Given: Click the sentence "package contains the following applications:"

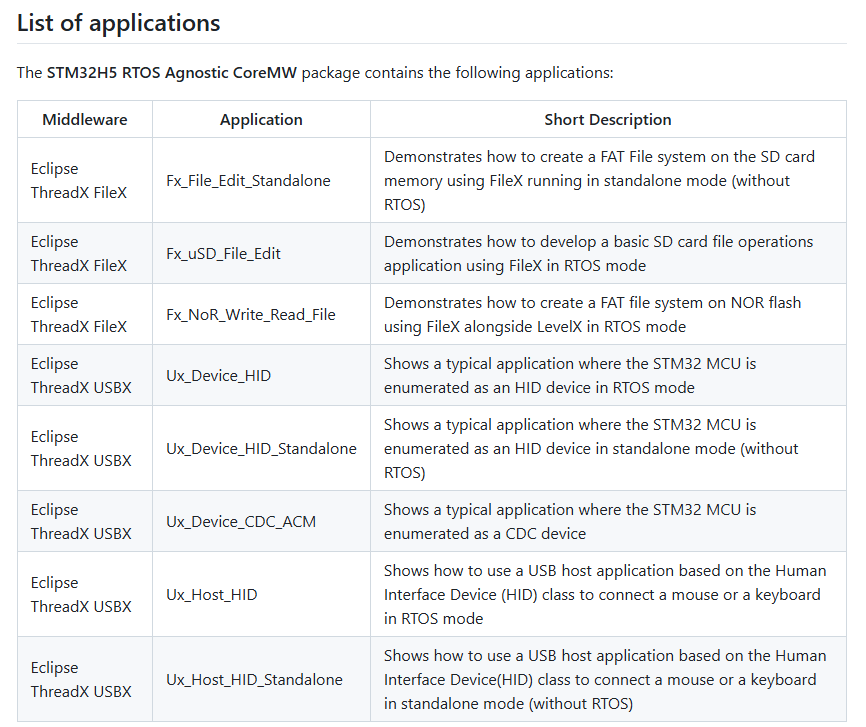Looking at the screenshot, I should tap(457, 73).
